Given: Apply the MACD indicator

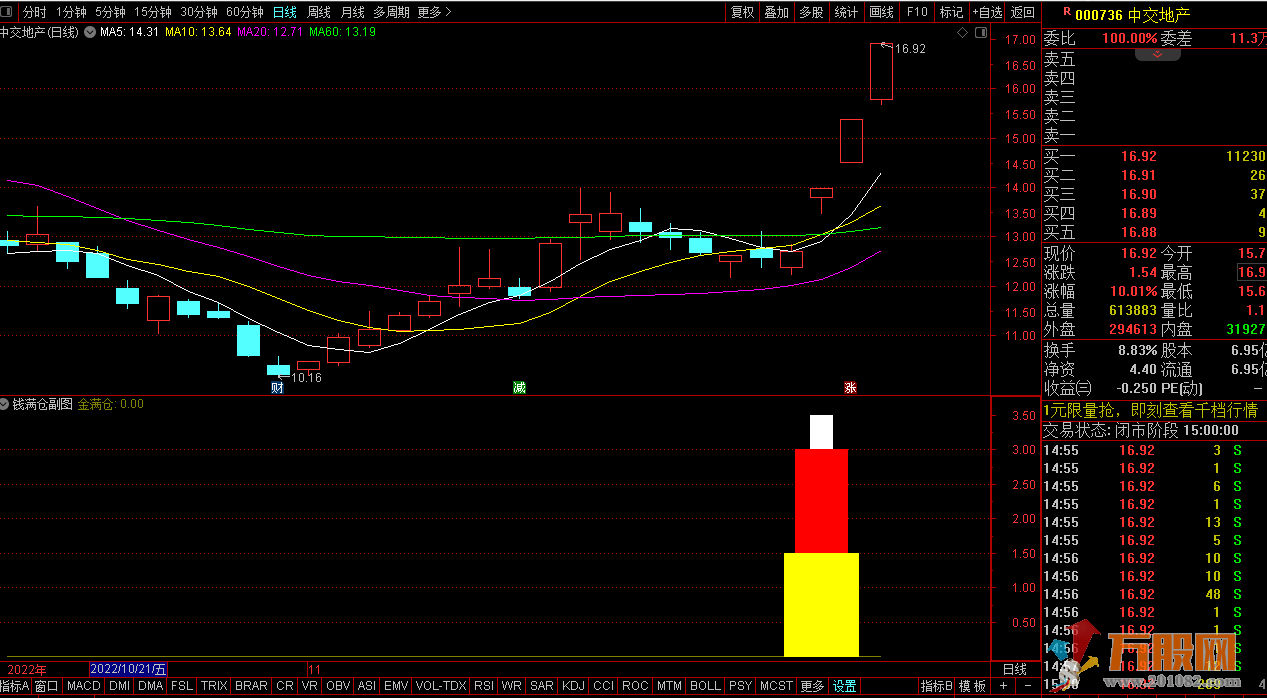Looking at the screenshot, I should pyautogui.click(x=84, y=686).
